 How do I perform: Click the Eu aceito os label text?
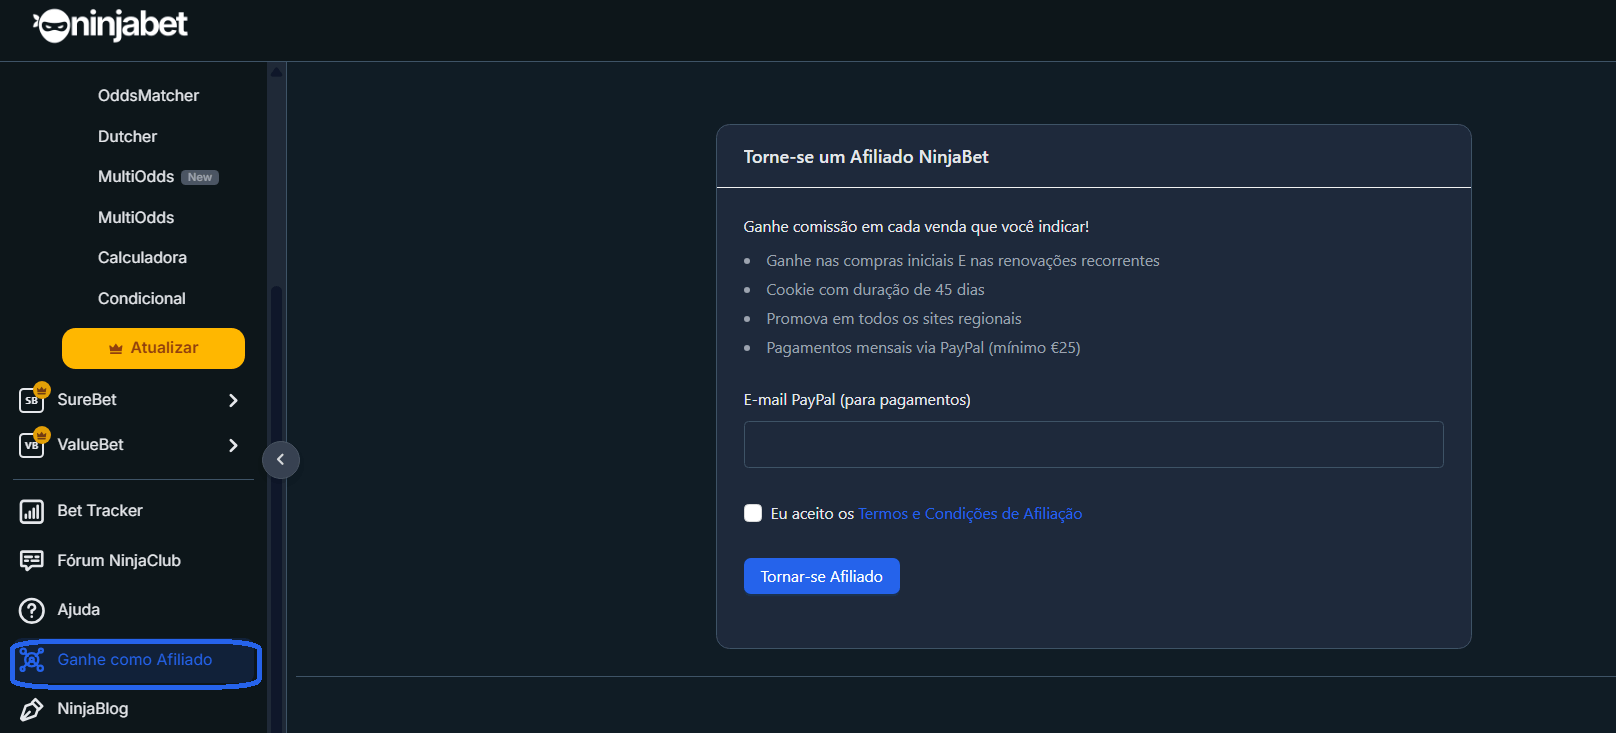coord(812,514)
